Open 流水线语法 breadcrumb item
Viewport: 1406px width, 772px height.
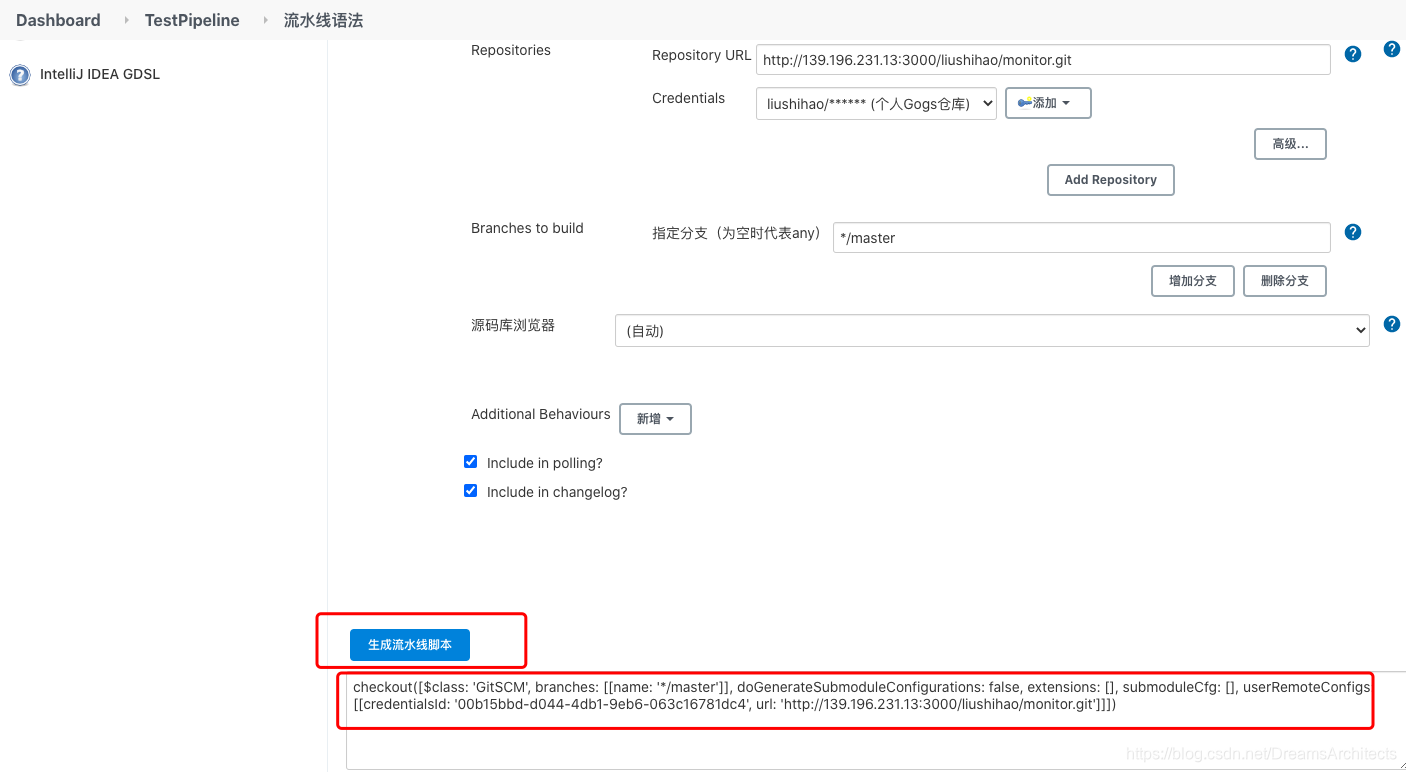coord(323,20)
